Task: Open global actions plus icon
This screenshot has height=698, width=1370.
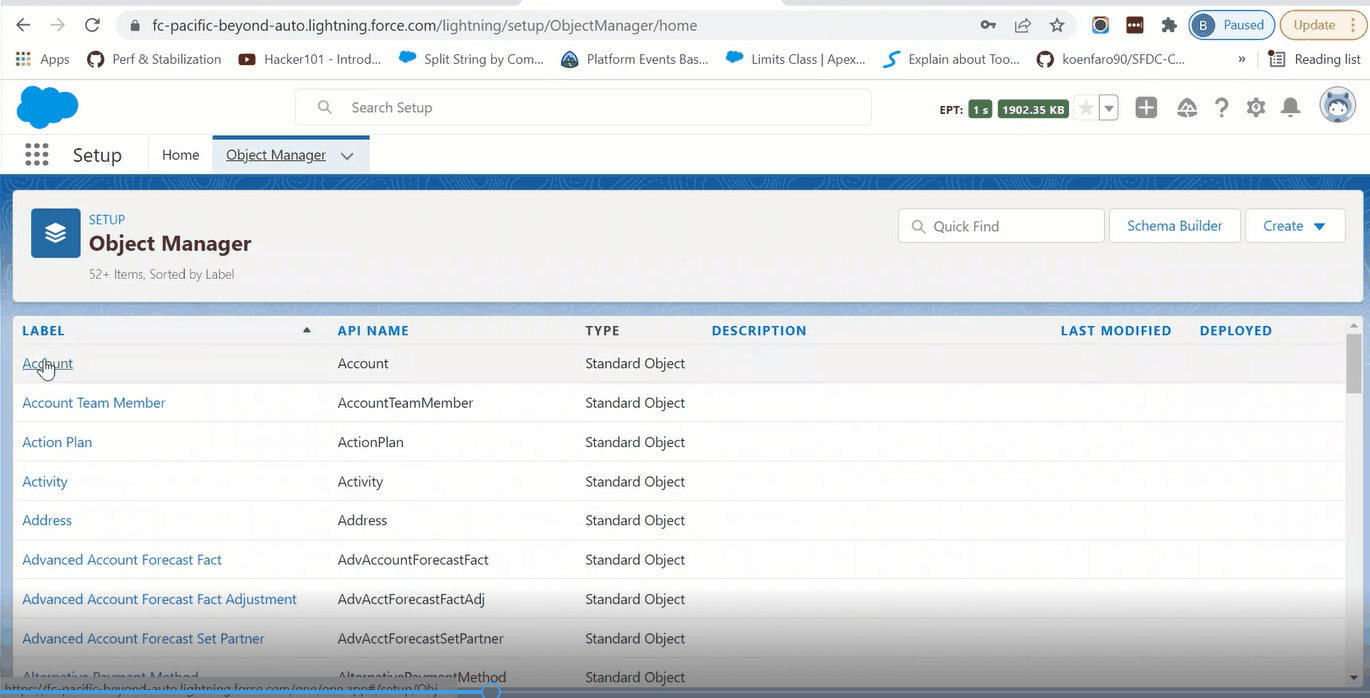Action: [1146, 108]
